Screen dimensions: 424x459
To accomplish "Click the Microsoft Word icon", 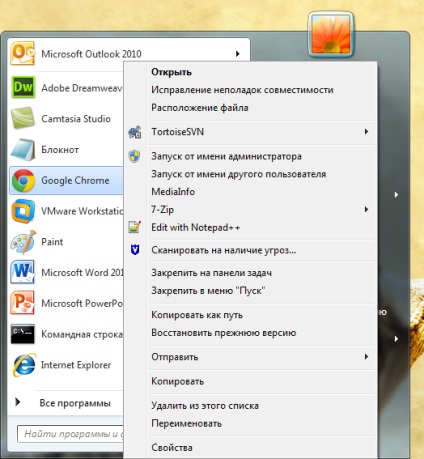I will (22, 272).
